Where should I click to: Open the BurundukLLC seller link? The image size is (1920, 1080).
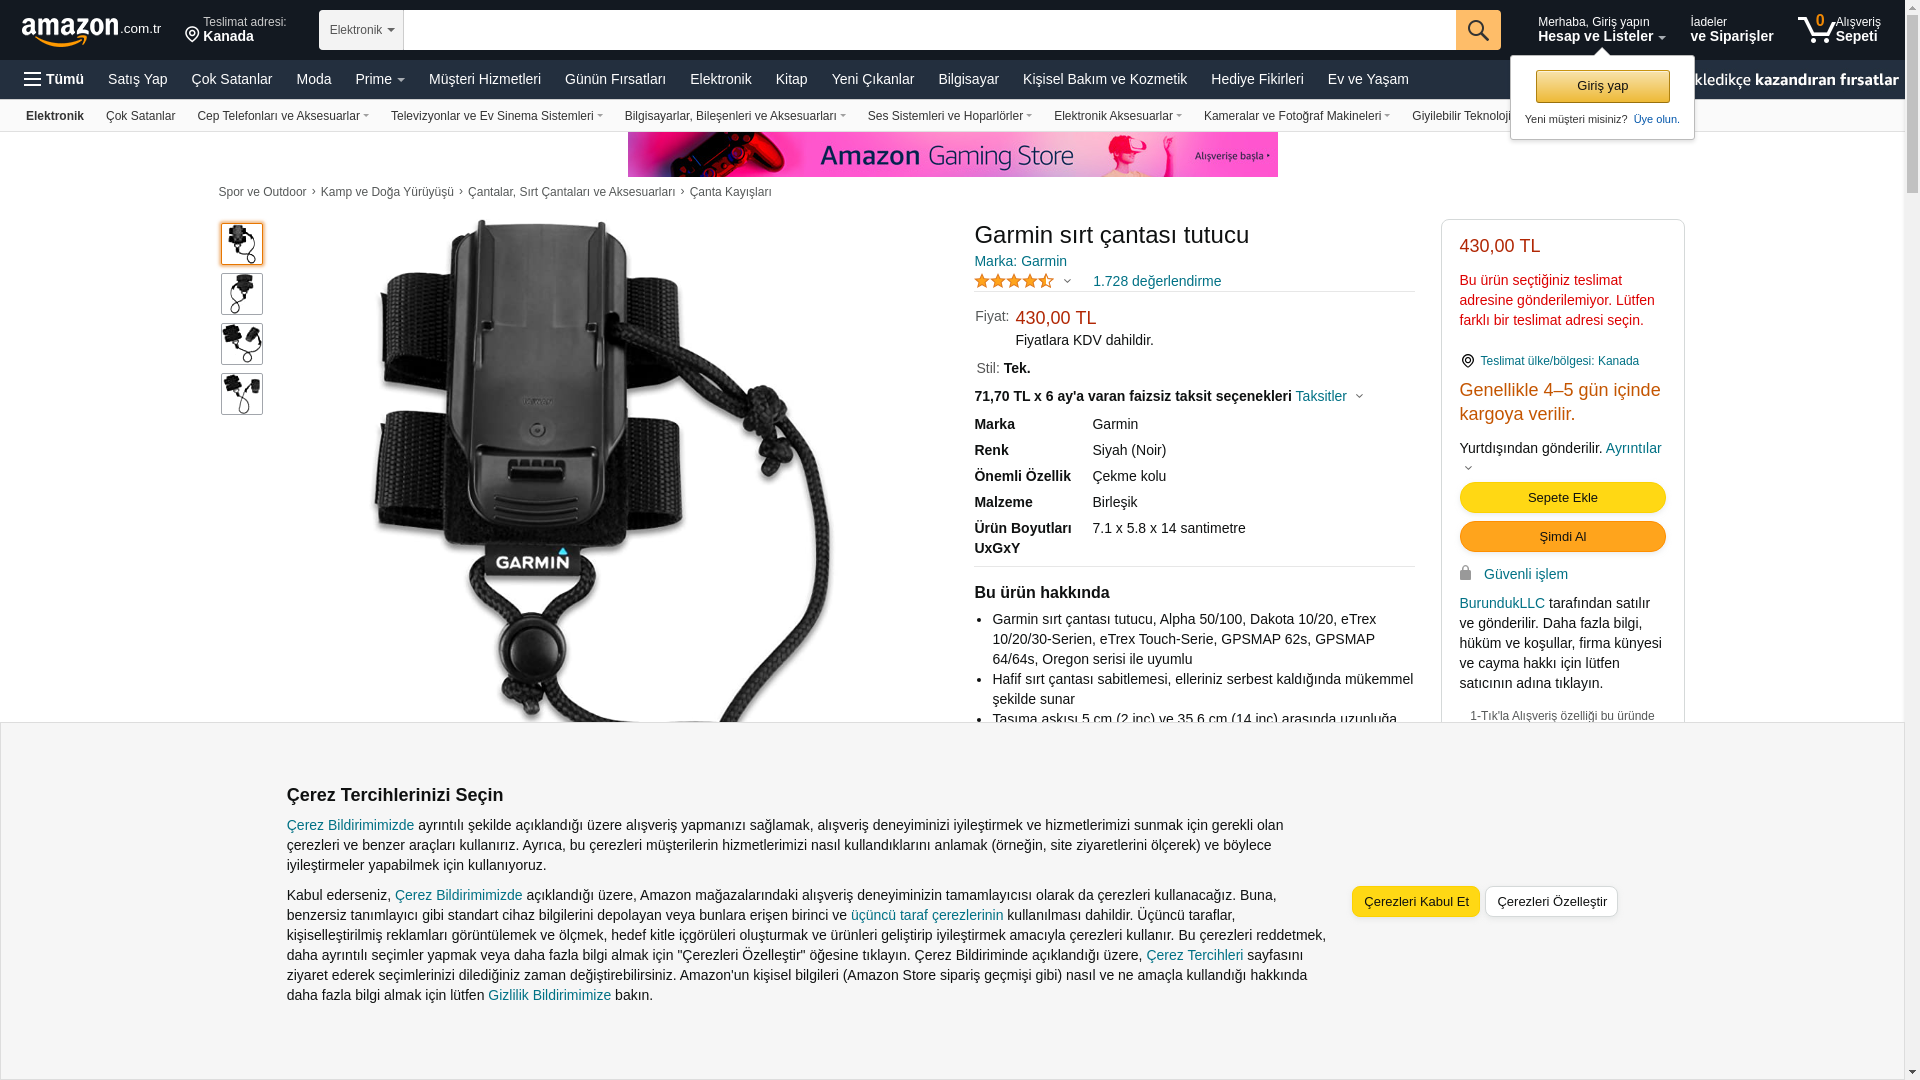(1502, 603)
